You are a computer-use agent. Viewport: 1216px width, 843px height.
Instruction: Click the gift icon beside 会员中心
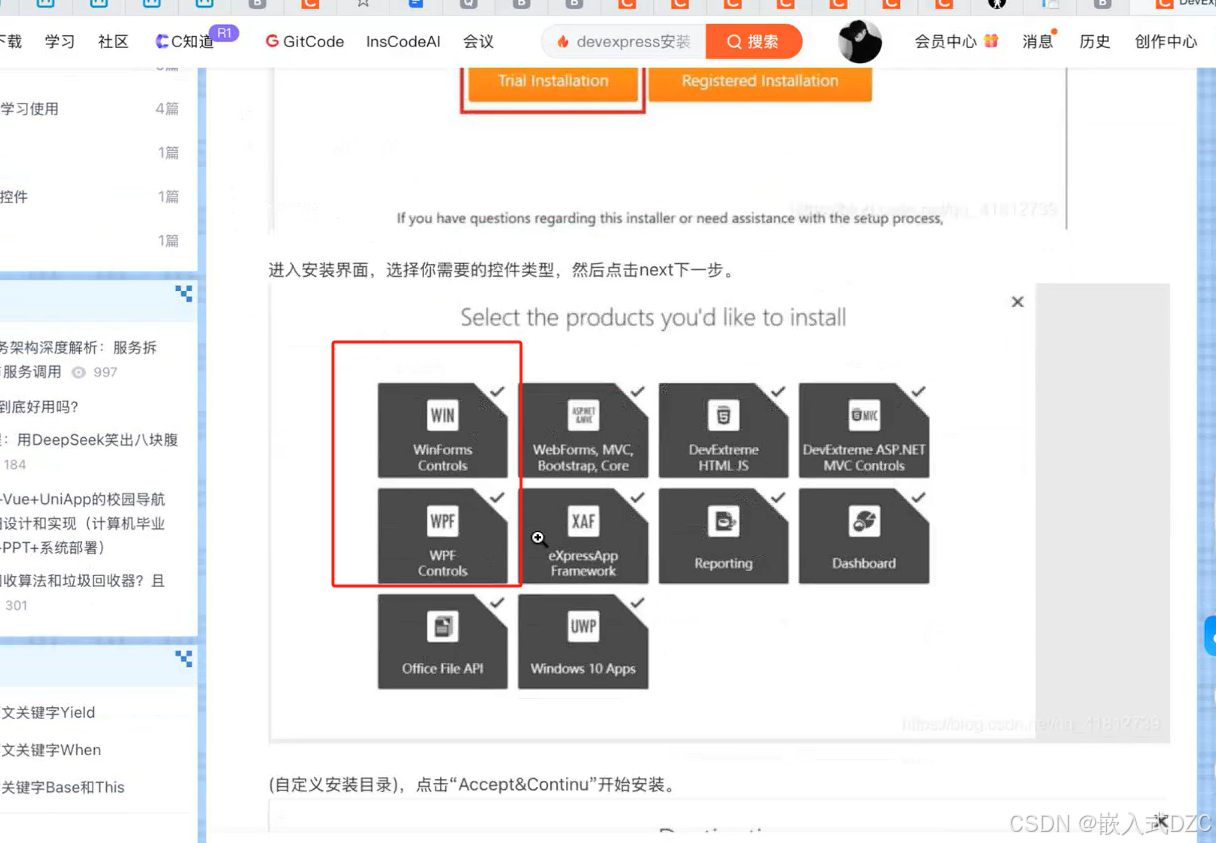coord(991,41)
